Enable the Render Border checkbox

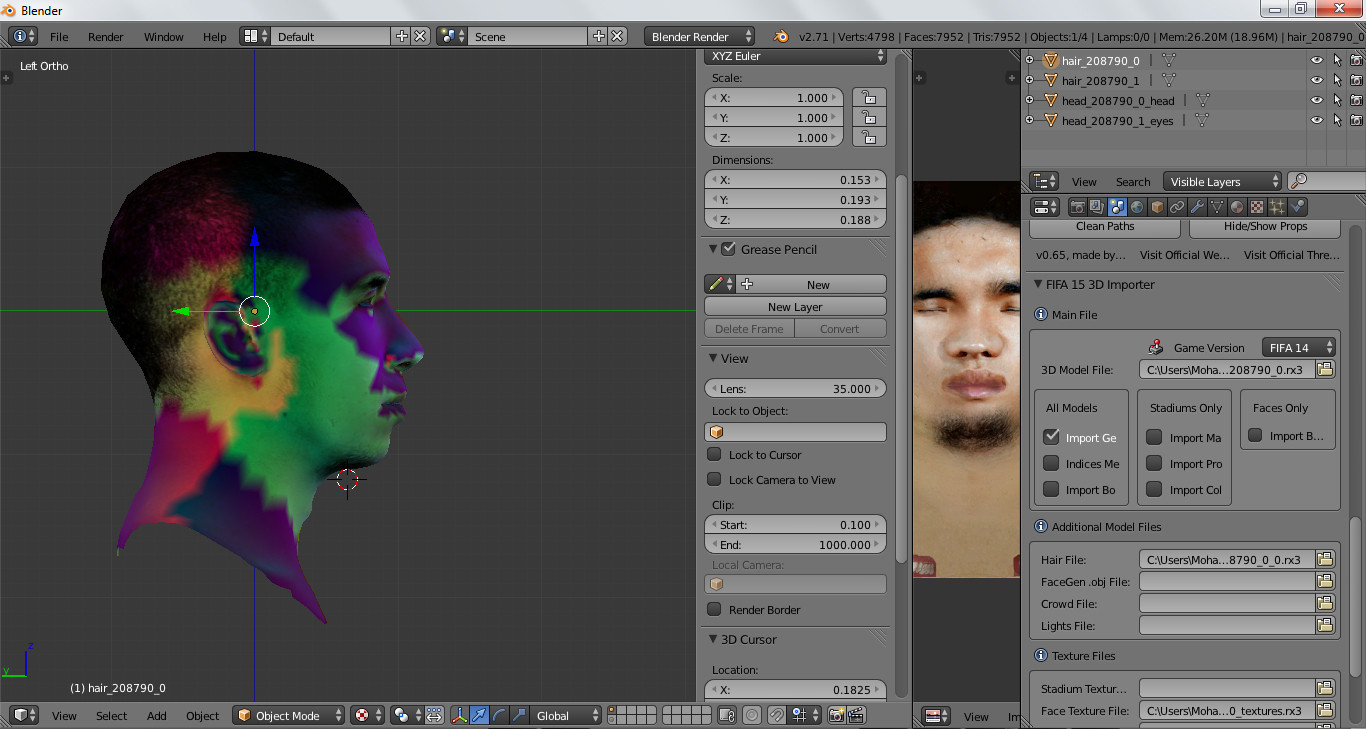(714, 610)
